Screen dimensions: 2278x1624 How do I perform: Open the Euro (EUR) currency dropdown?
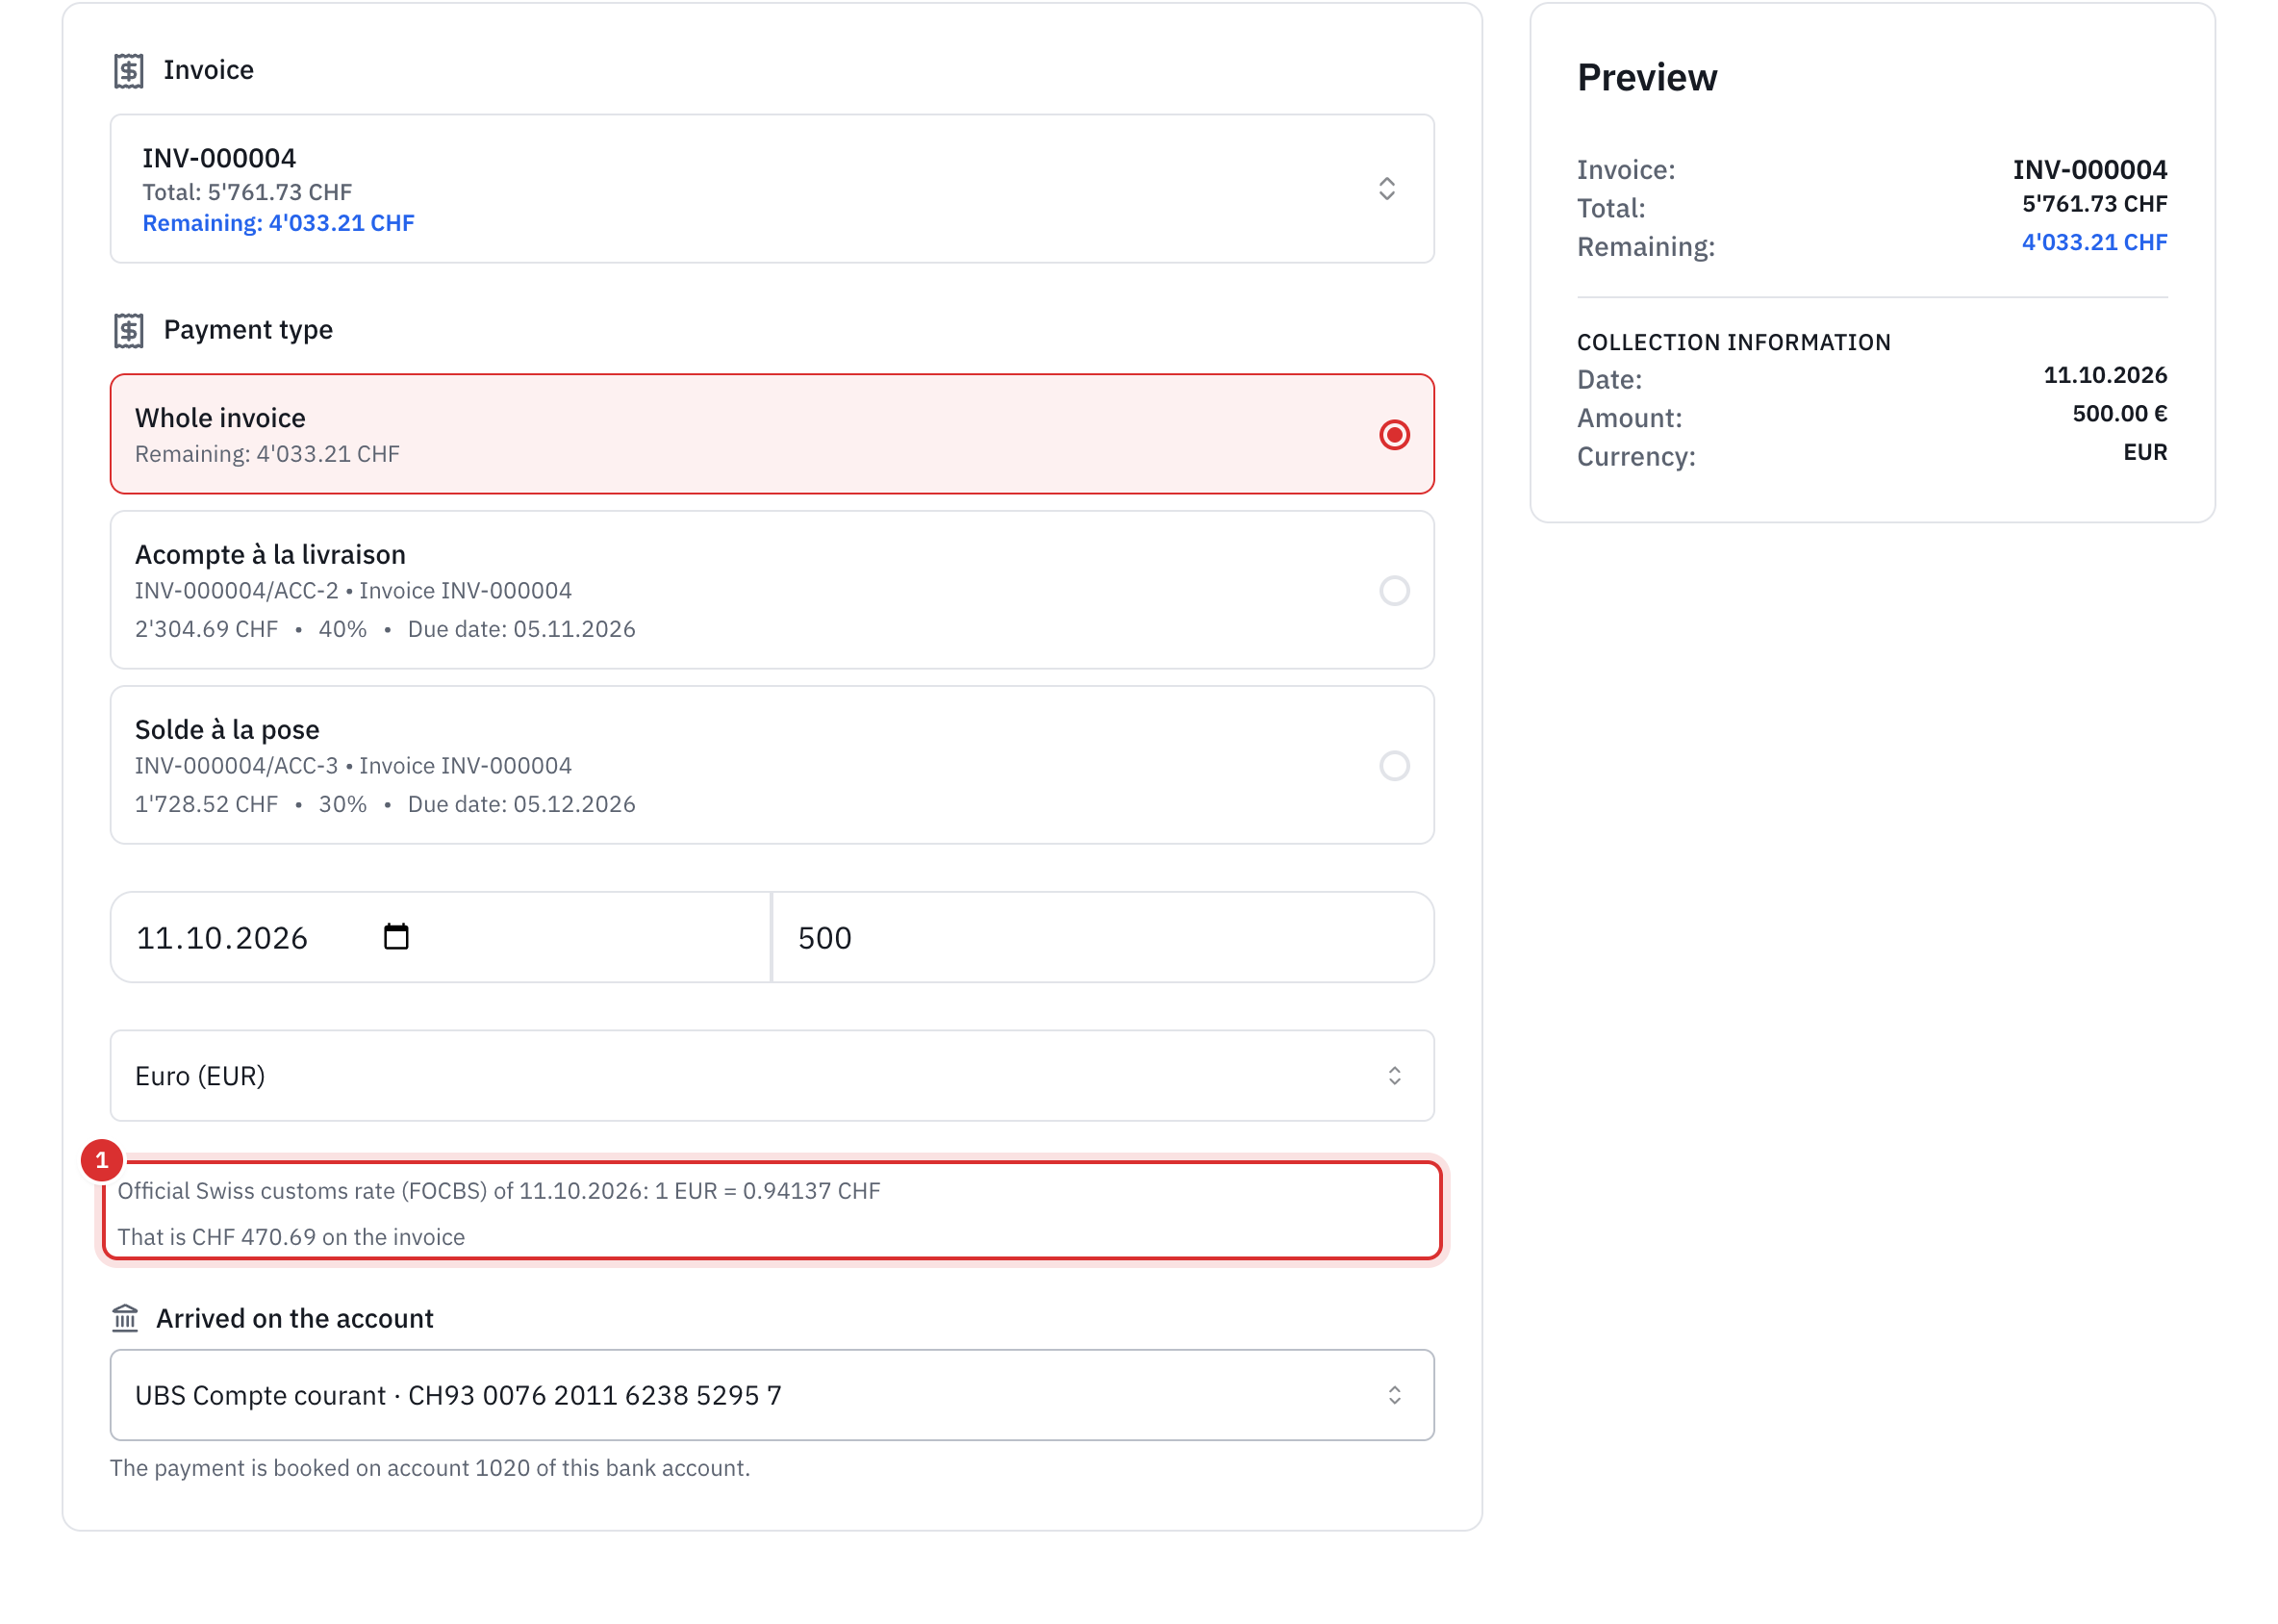[x=772, y=1076]
